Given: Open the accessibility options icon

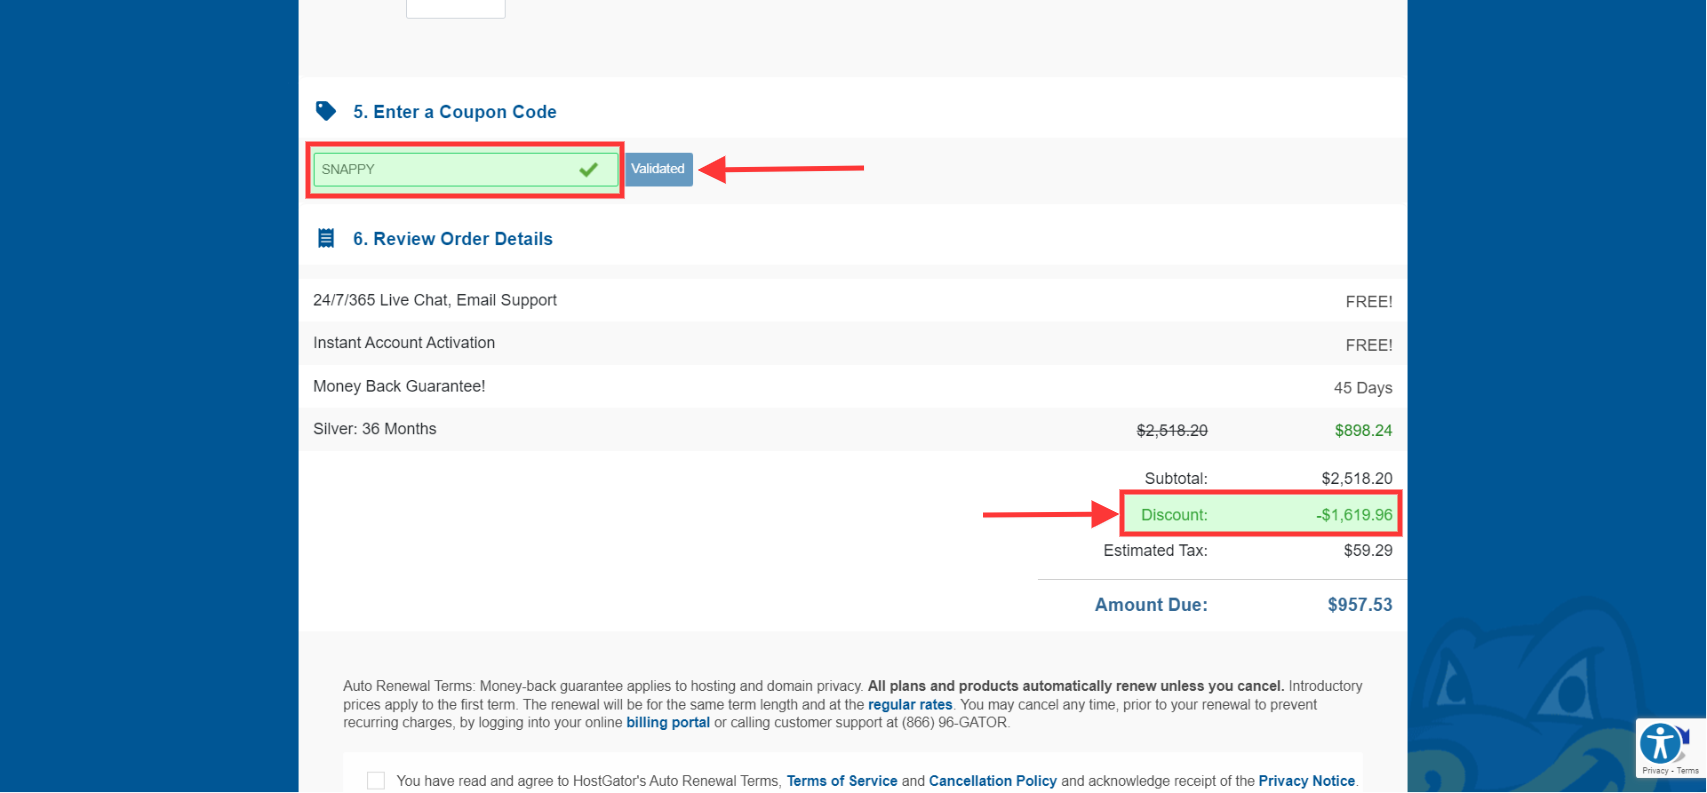Looking at the screenshot, I should tap(1661, 743).
